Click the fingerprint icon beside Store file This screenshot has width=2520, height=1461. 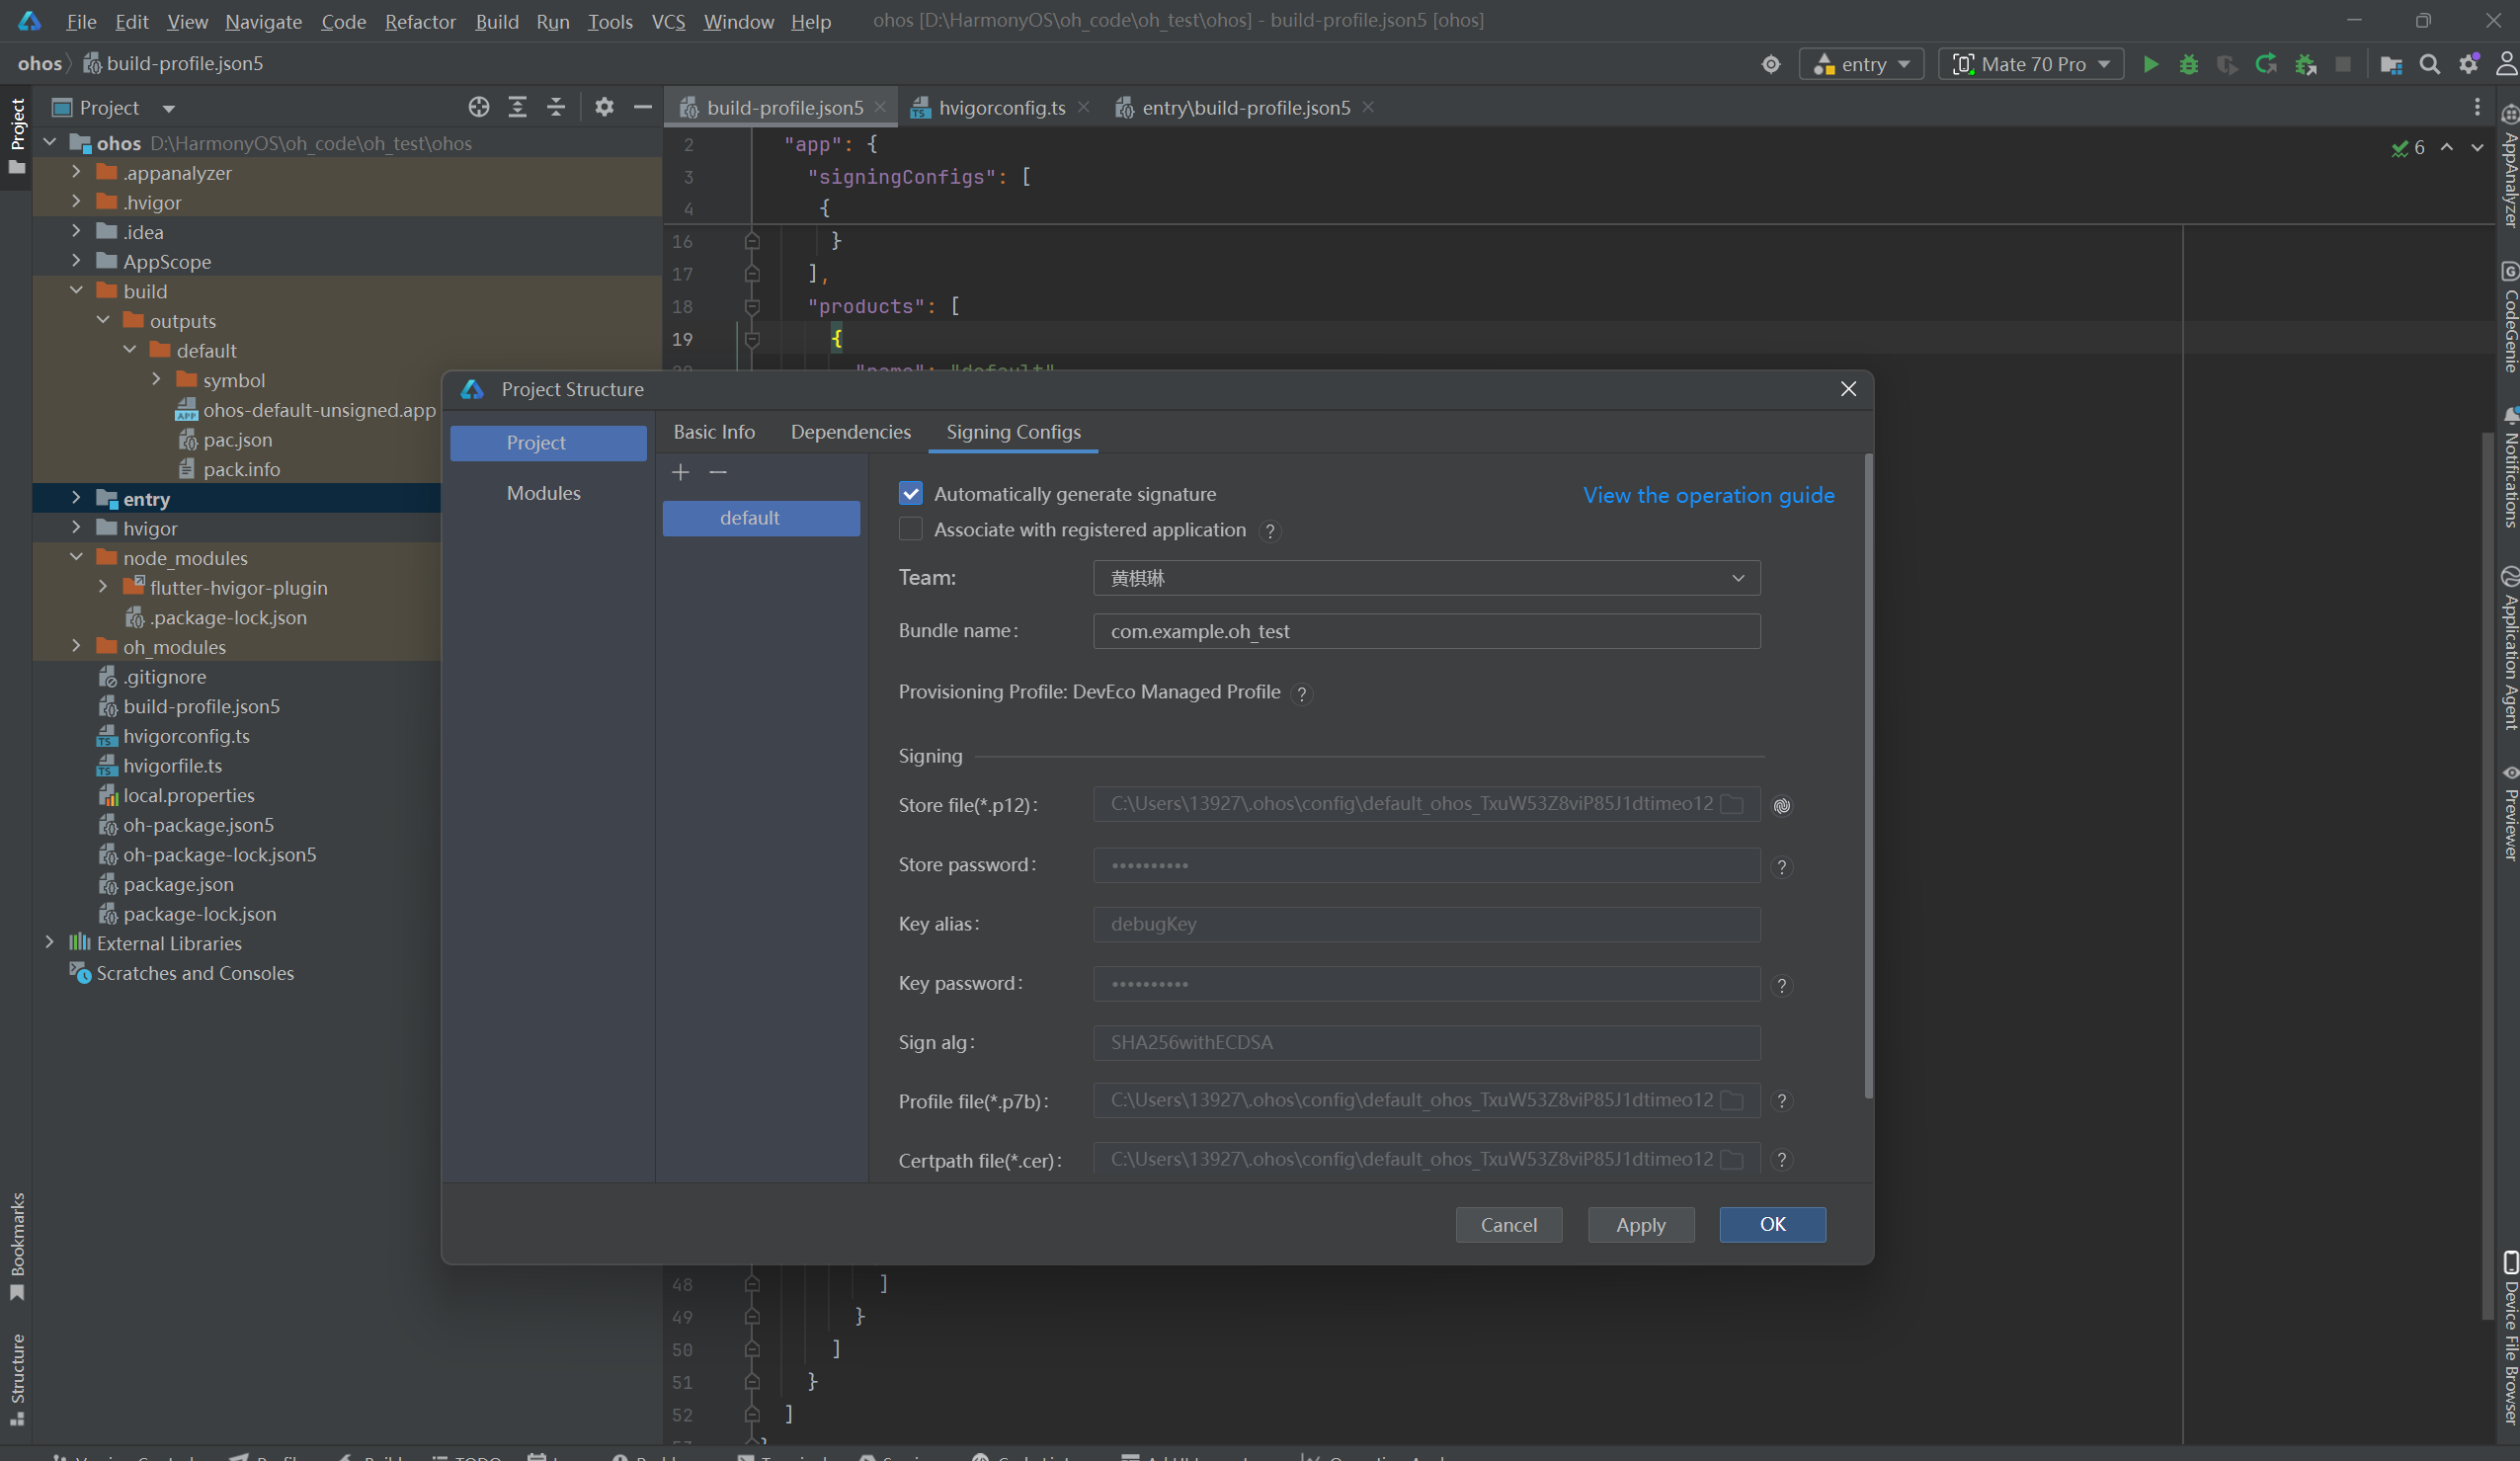pos(1781,805)
